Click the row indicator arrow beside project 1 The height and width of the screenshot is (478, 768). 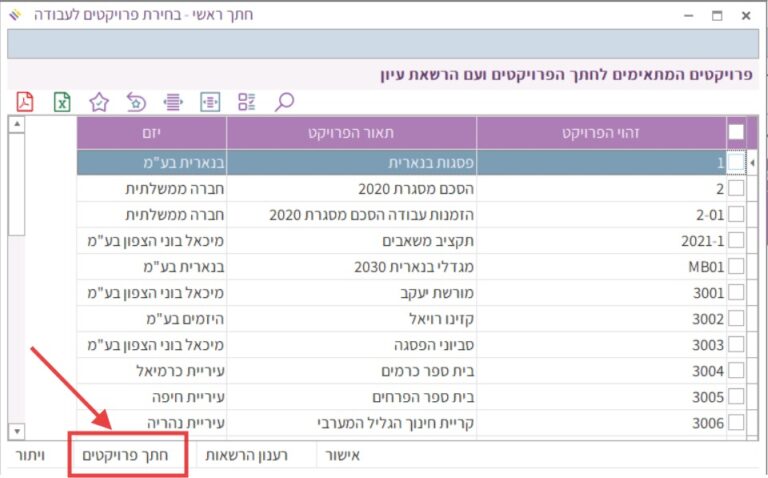[752, 162]
